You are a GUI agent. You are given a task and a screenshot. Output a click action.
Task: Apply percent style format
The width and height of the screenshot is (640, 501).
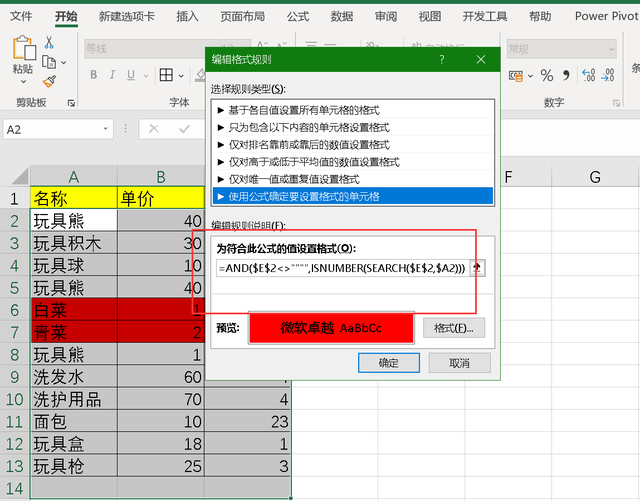(547, 76)
